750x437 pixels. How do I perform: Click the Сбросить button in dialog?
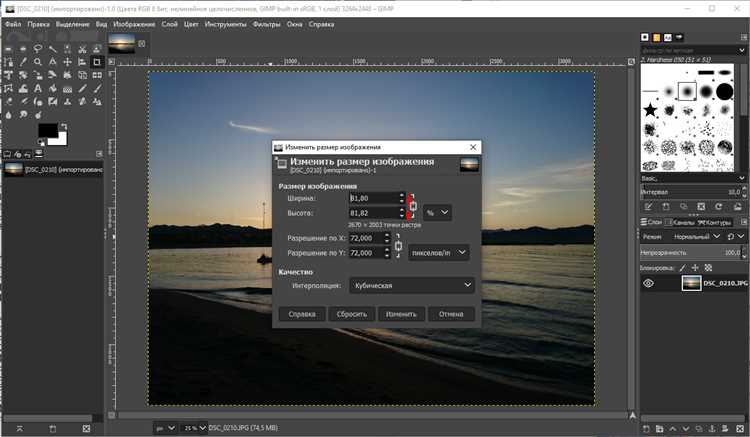pos(351,314)
